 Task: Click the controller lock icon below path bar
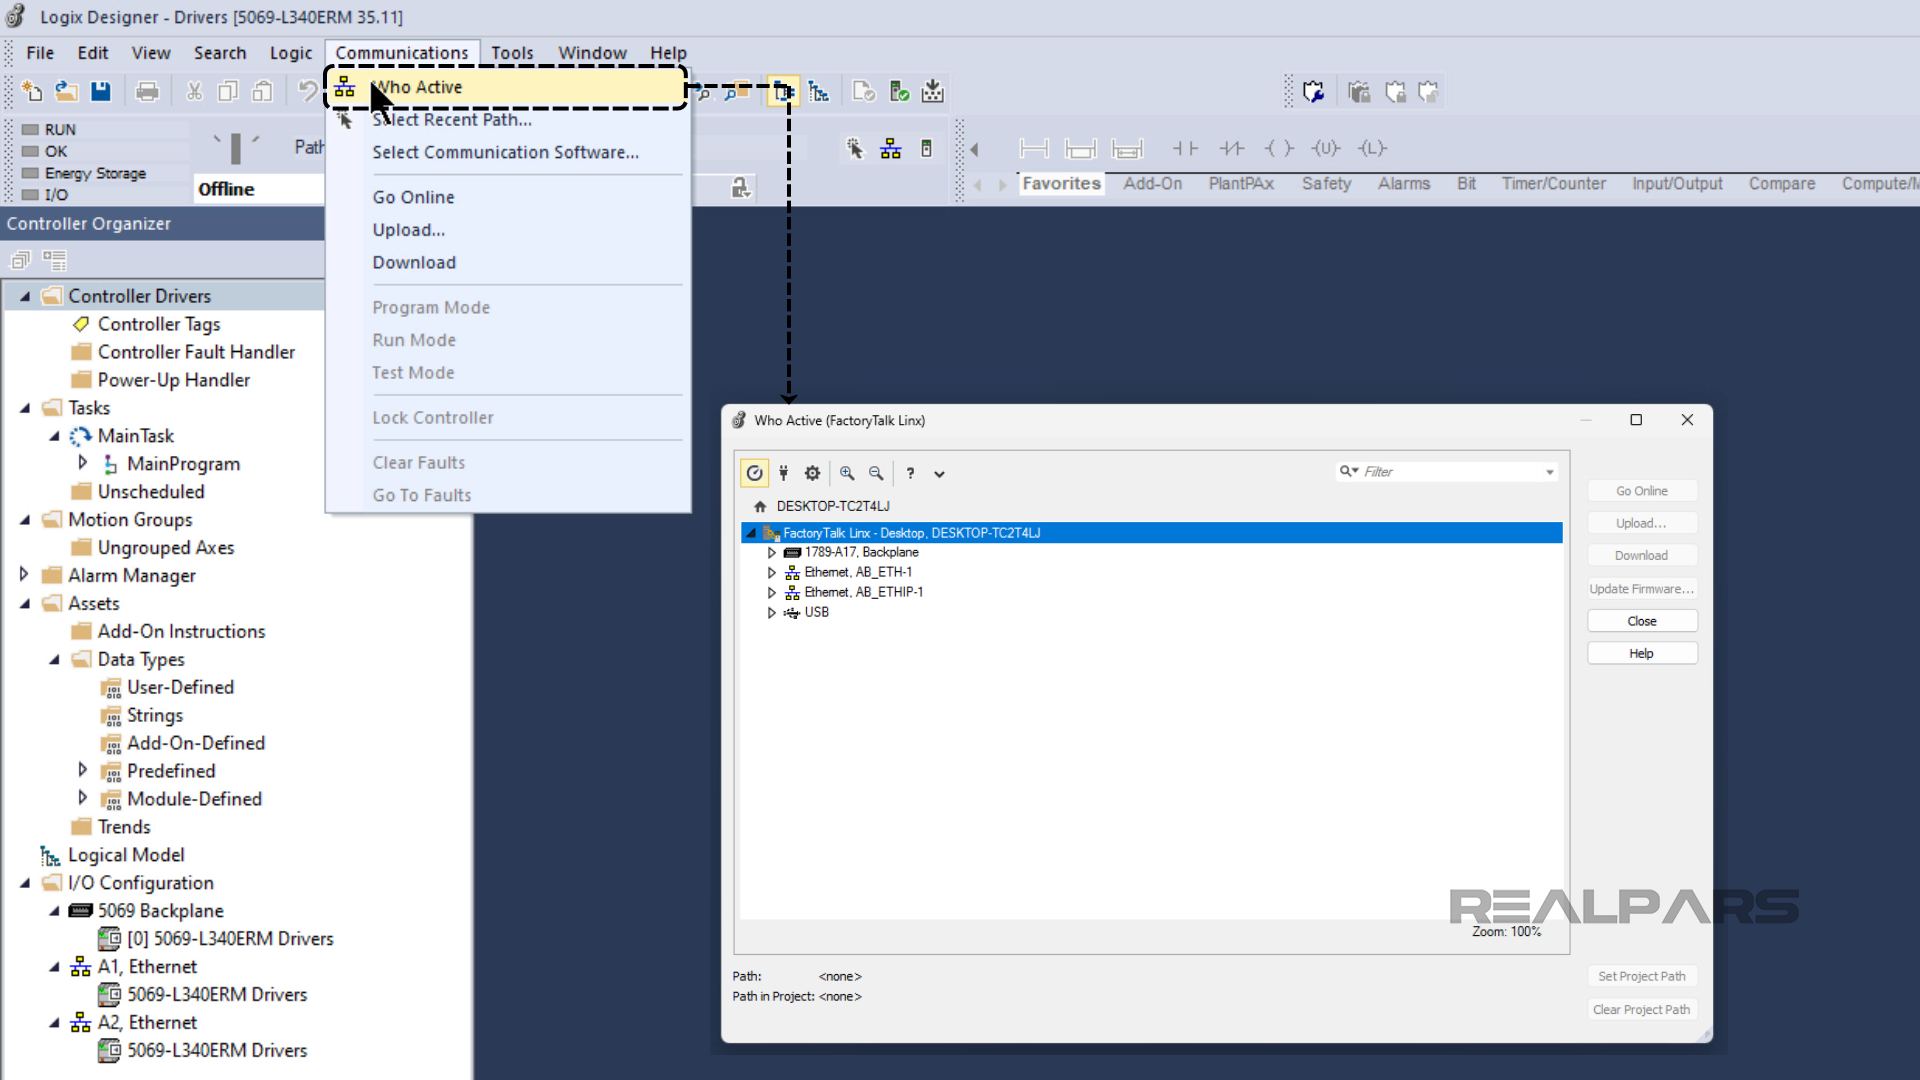point(740,188)
